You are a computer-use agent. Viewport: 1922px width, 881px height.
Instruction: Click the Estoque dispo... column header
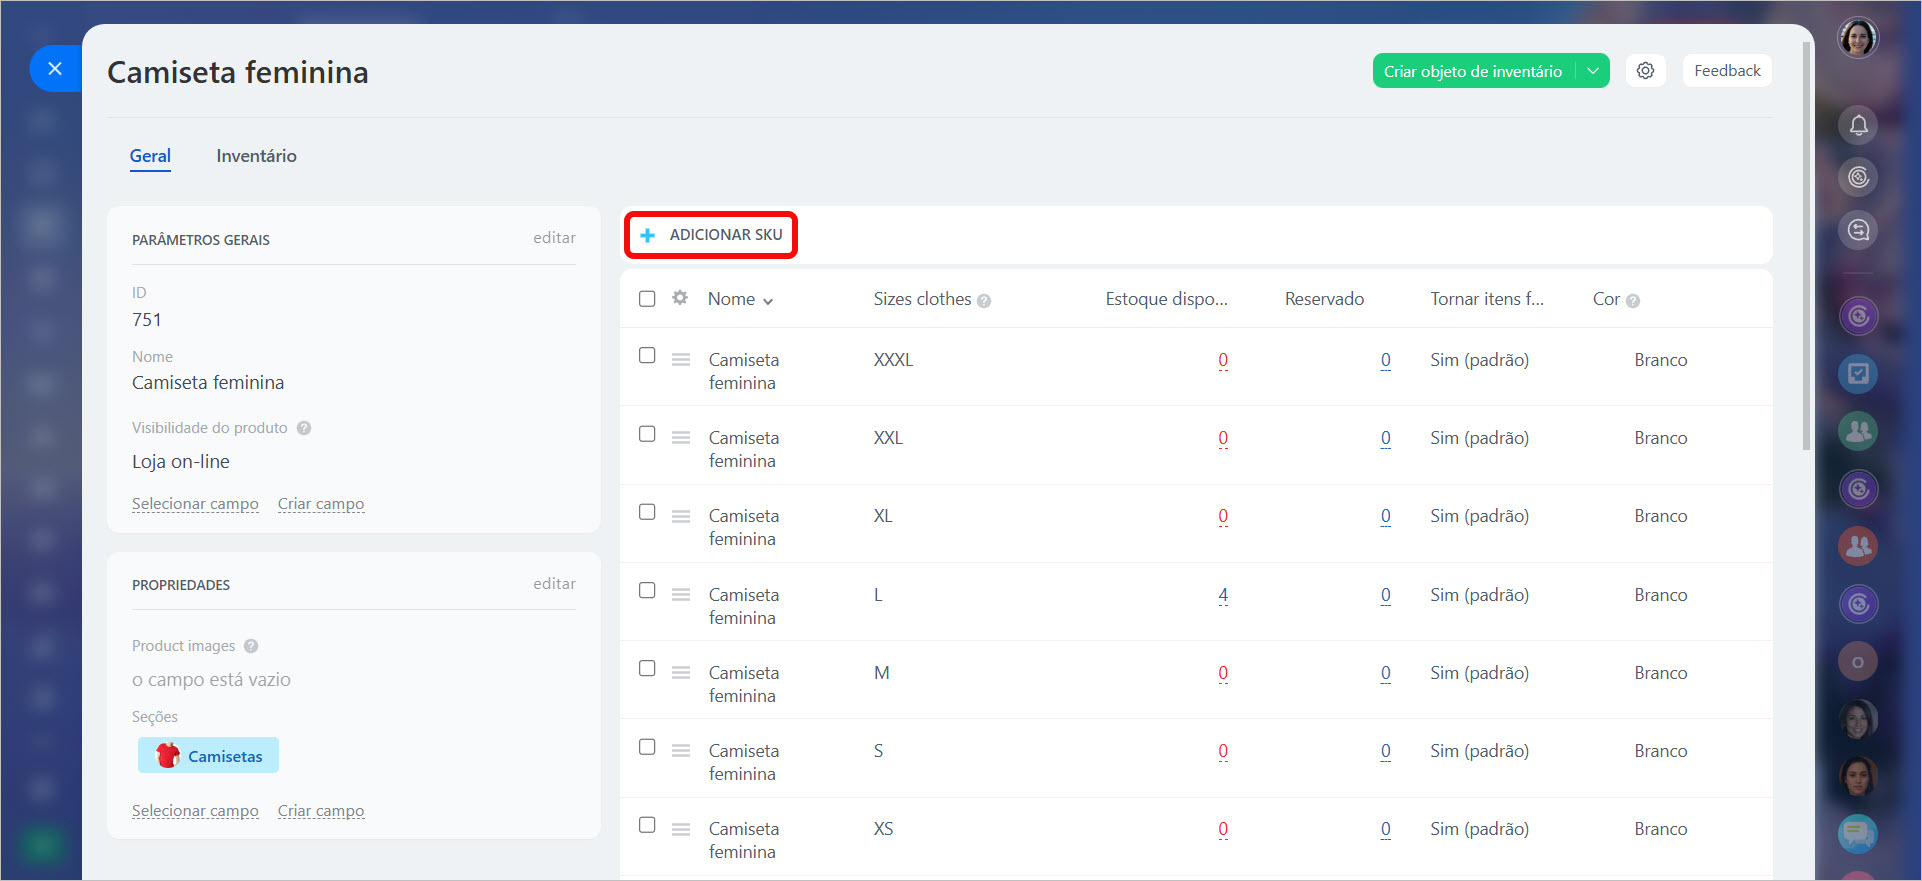1166,299
